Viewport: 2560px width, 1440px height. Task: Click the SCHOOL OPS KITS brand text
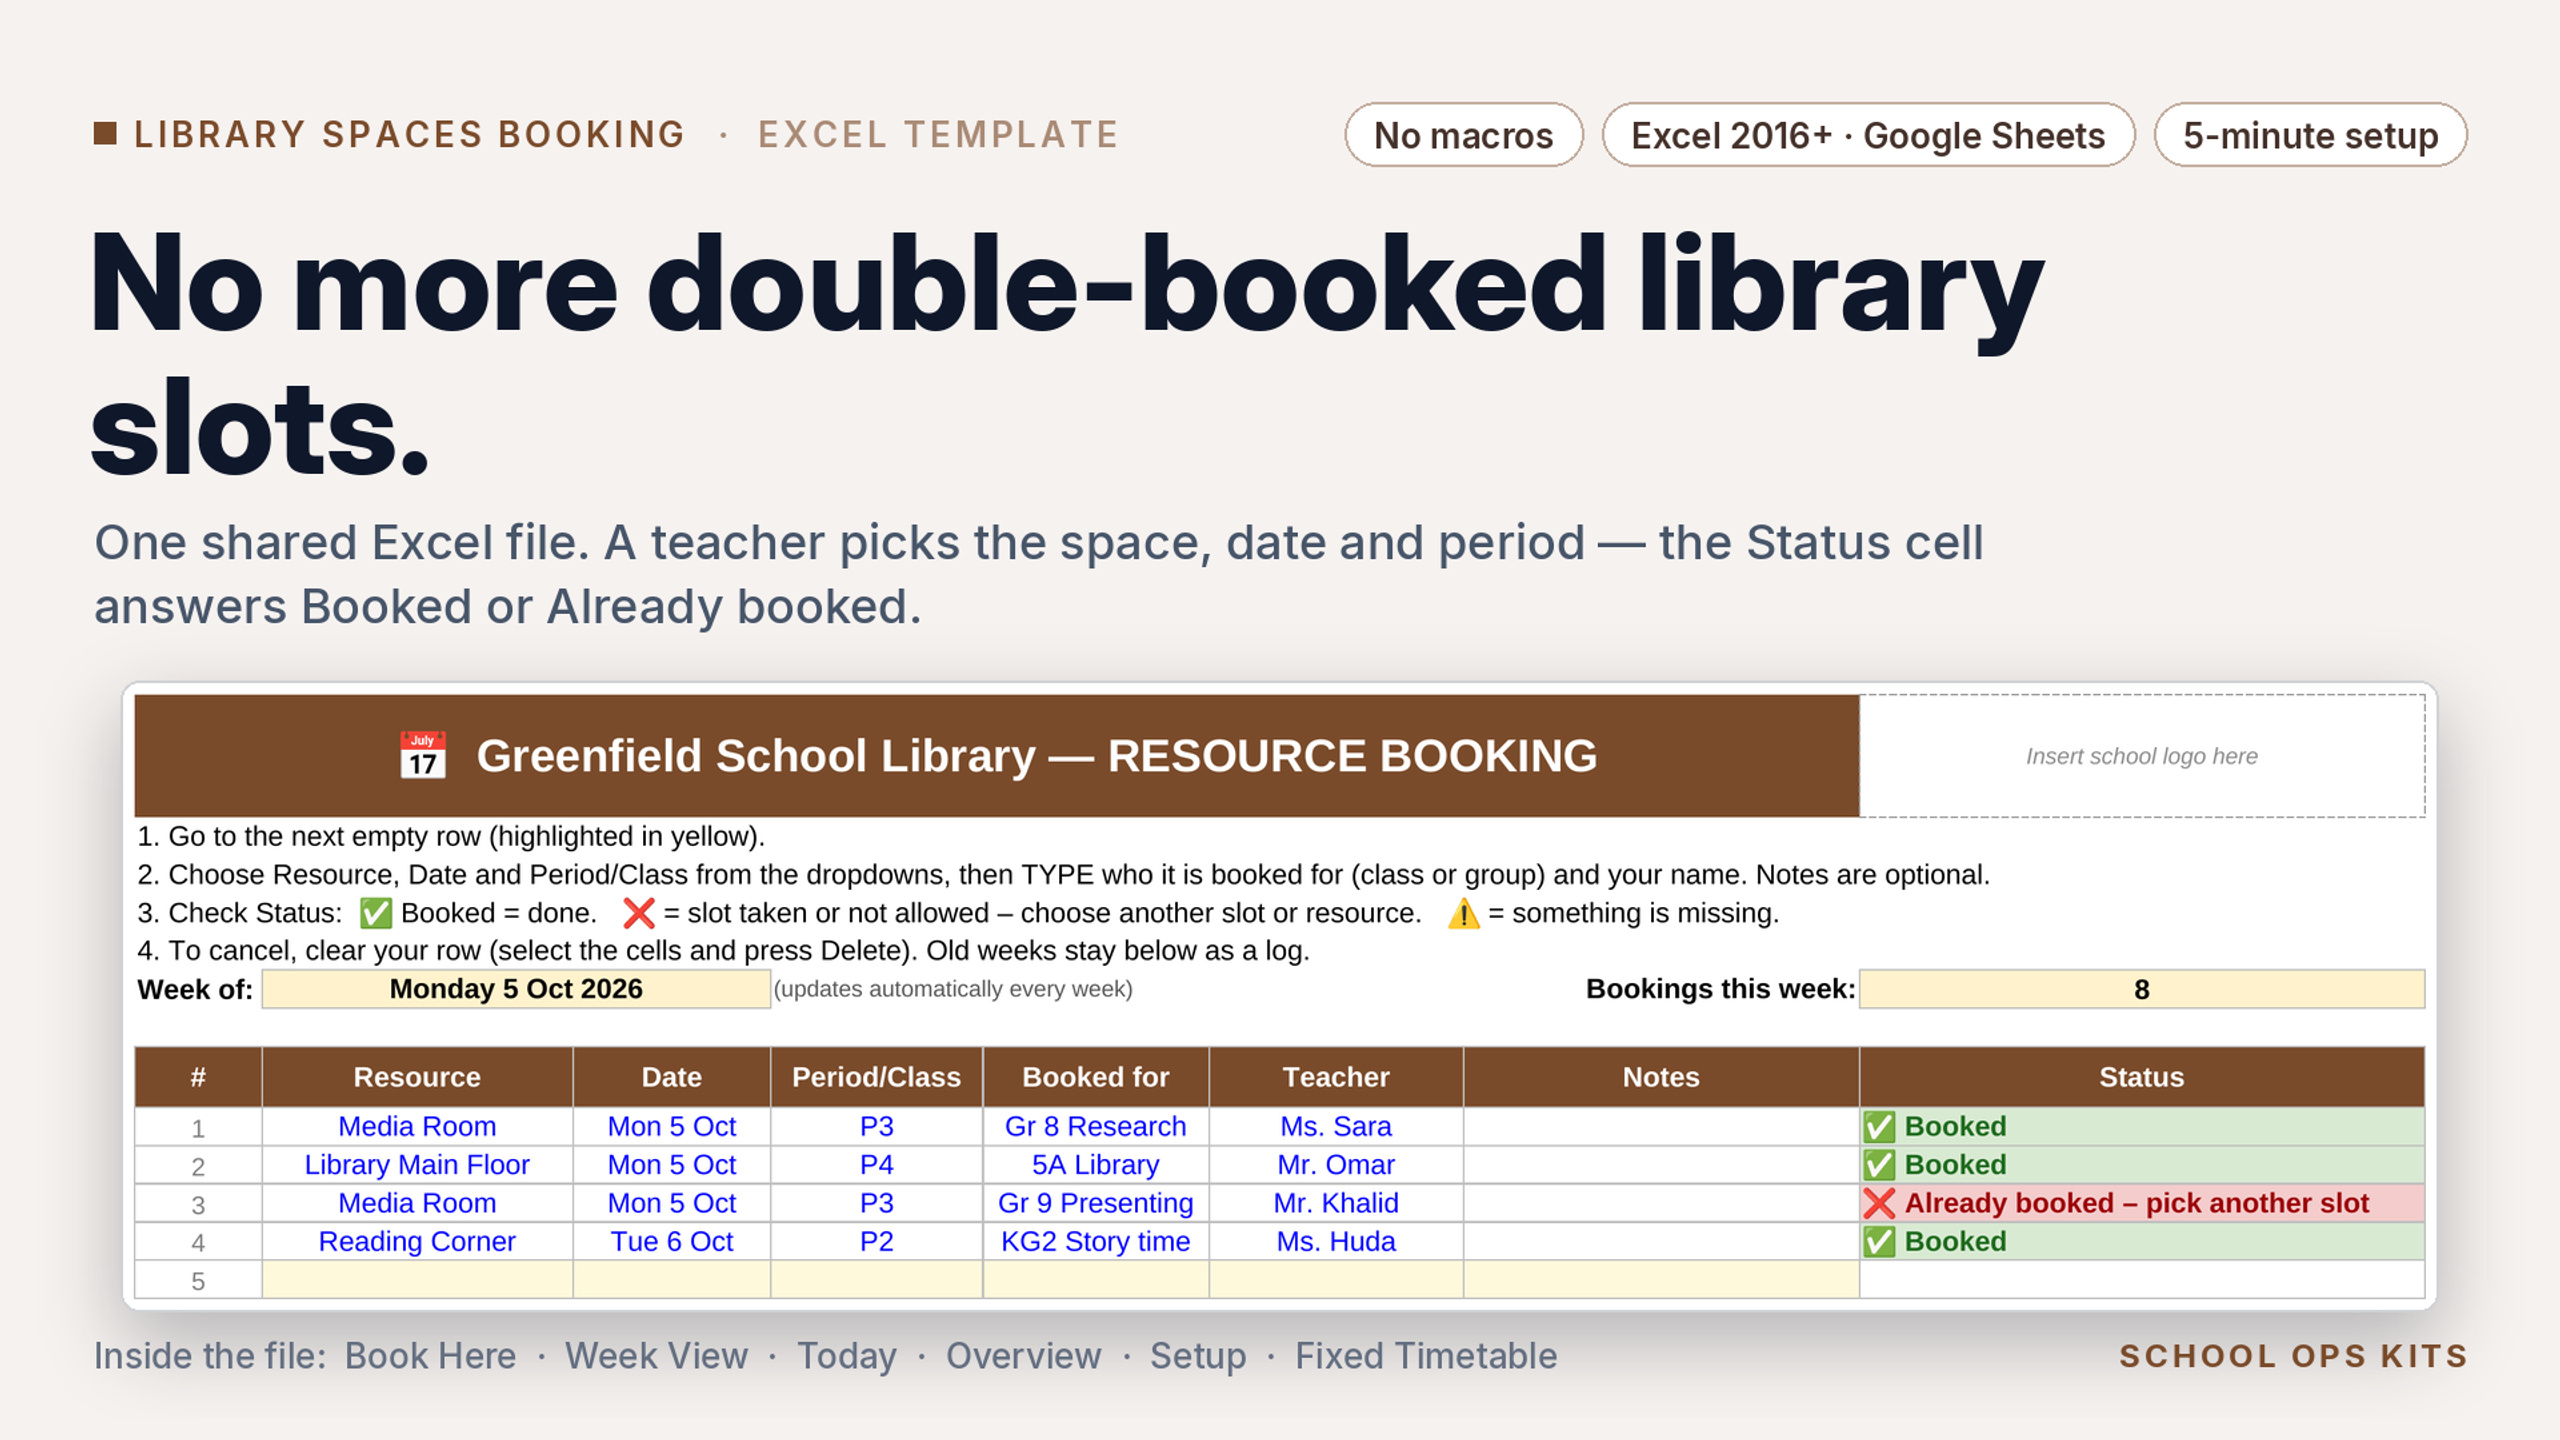click(x=2294, y=1356)
